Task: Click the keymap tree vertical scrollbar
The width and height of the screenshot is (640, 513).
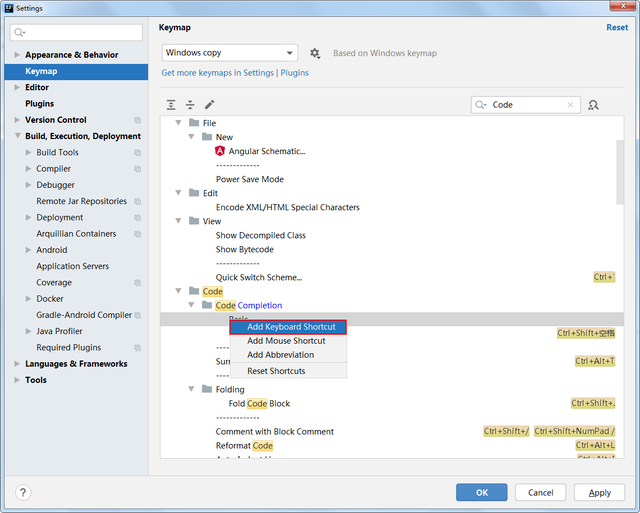Action: [x=620, y=172]
